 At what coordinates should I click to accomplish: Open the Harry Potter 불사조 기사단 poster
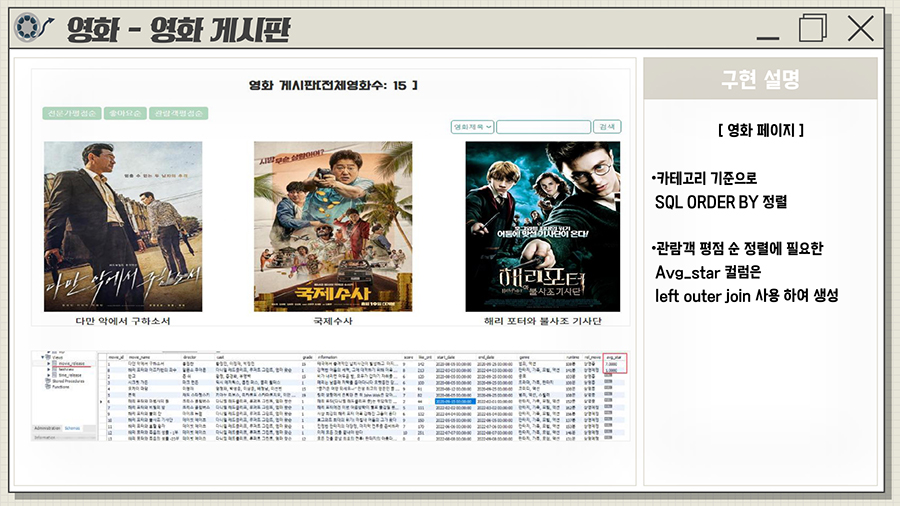(x=542, y=227)
